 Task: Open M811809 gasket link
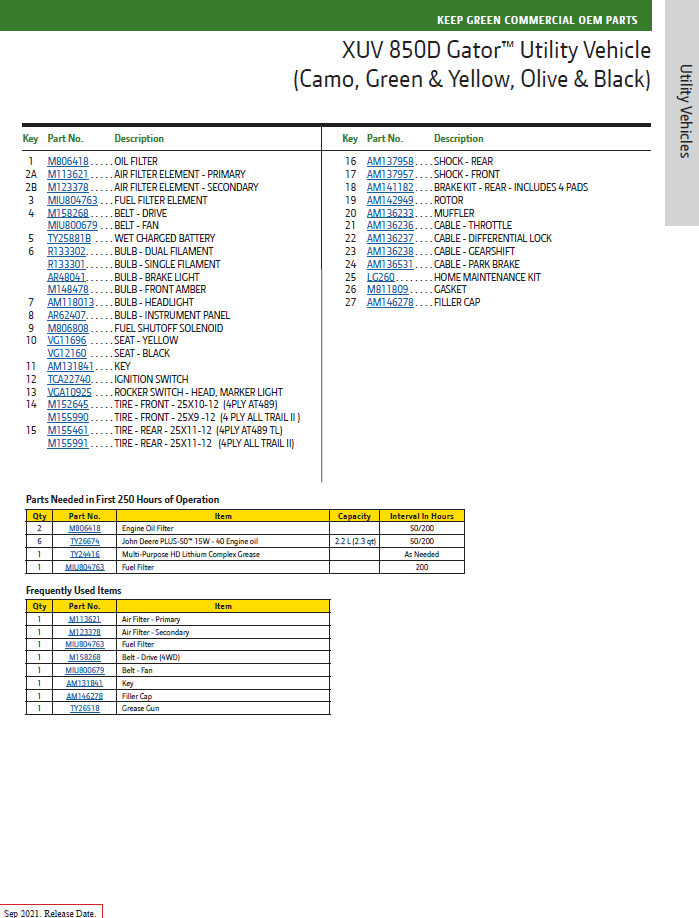click(x=388, y=289)
